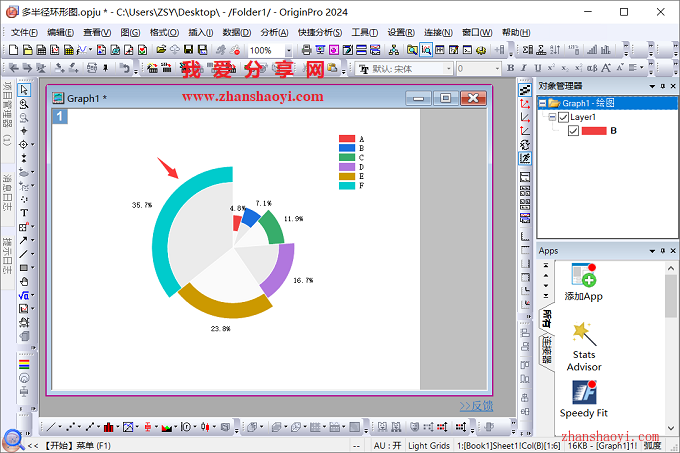Pin the Object Manager panel
The image size is (680, 453).
663,86
